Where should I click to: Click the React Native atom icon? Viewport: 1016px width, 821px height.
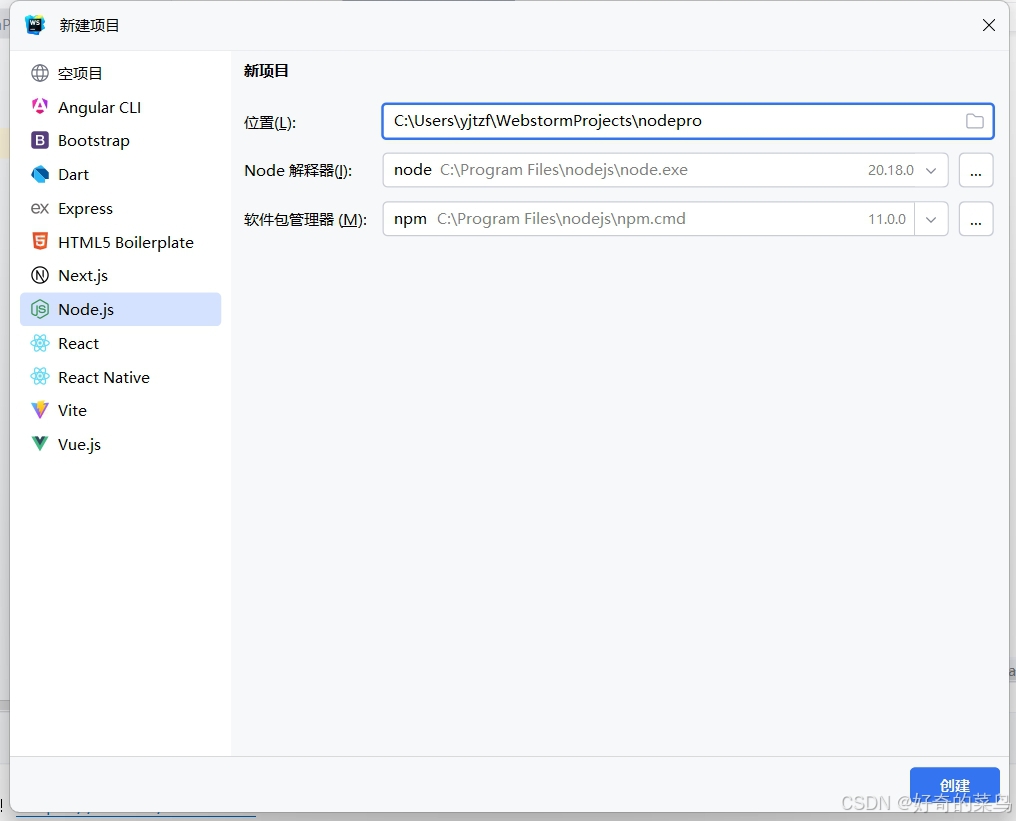[x=40, y=376]
